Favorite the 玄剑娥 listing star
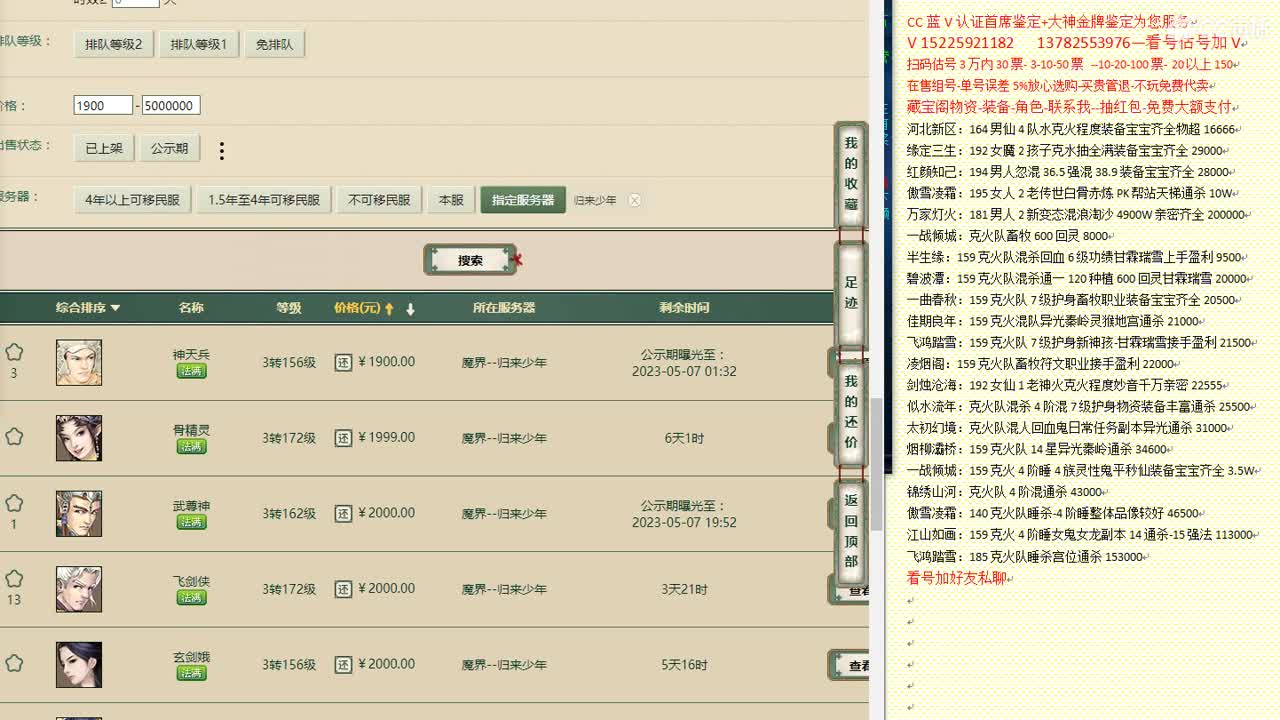The width and height of the screenshot is (1280, 720). (x=14, y=663)
